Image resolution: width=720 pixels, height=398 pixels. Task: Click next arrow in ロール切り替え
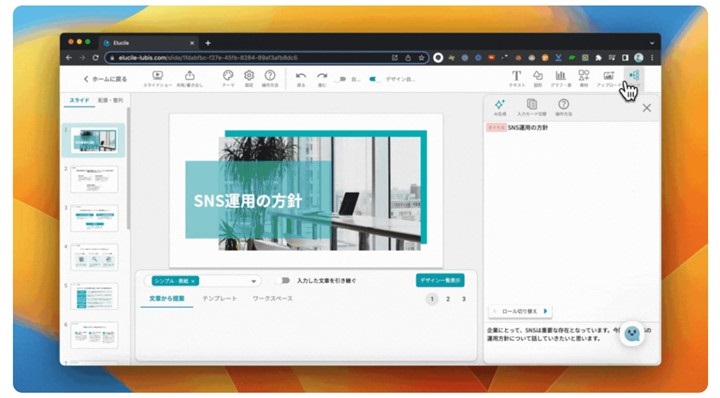click(x=546, y=311)
